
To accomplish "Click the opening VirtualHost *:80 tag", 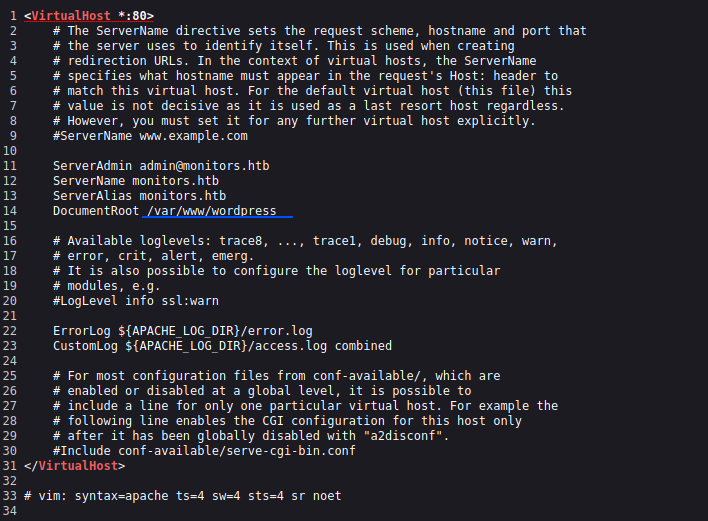I will point(88,16).
